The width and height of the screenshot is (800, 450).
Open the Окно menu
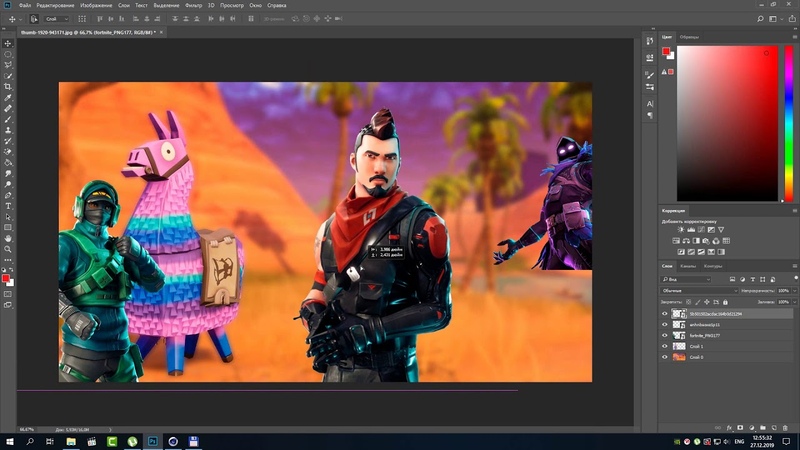tap(256, 5)
